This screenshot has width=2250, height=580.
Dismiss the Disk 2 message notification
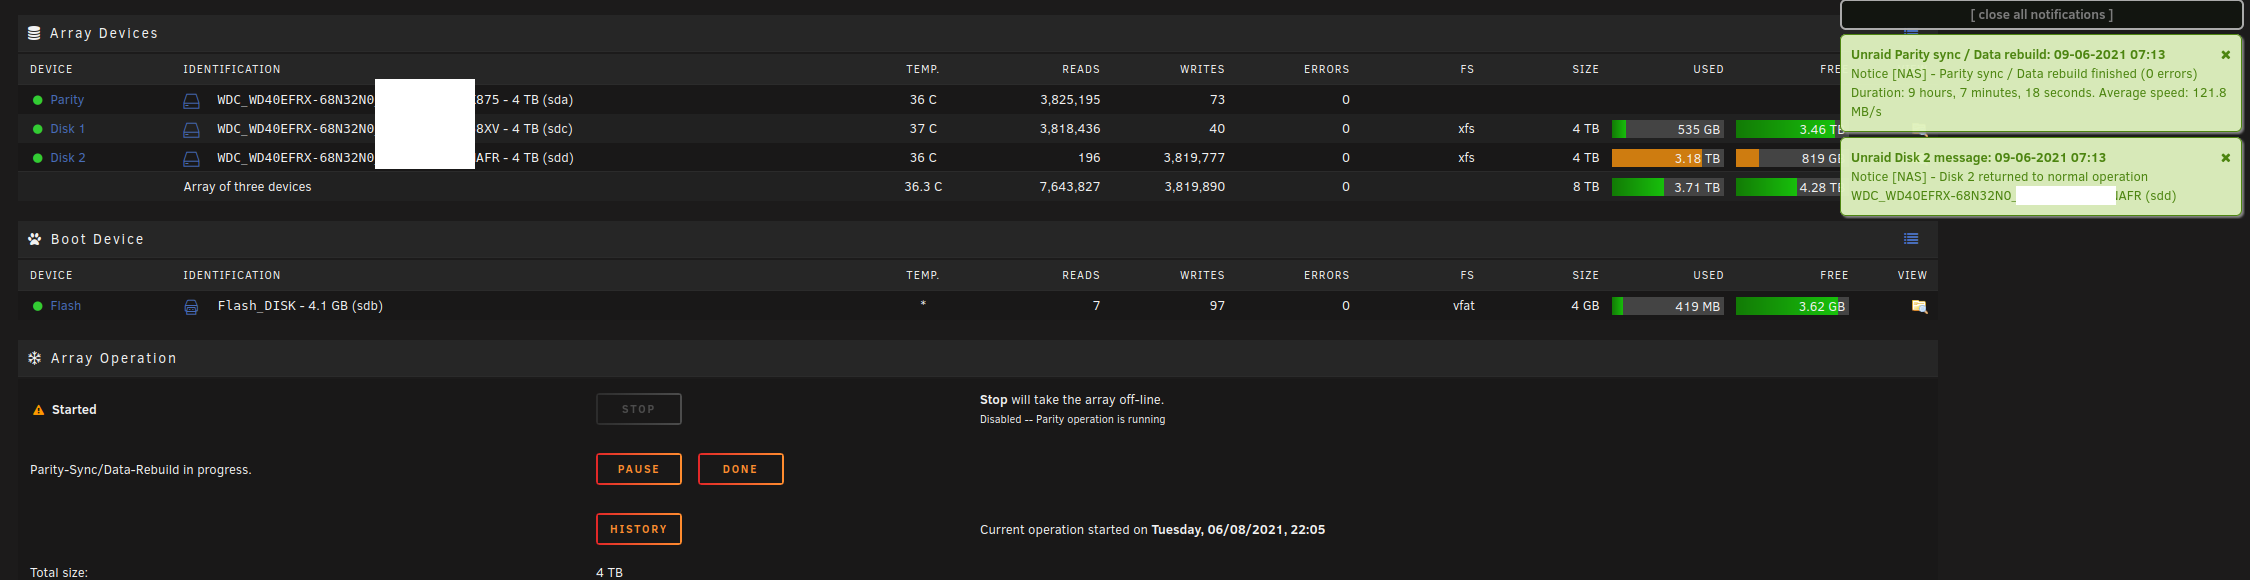2226,158
